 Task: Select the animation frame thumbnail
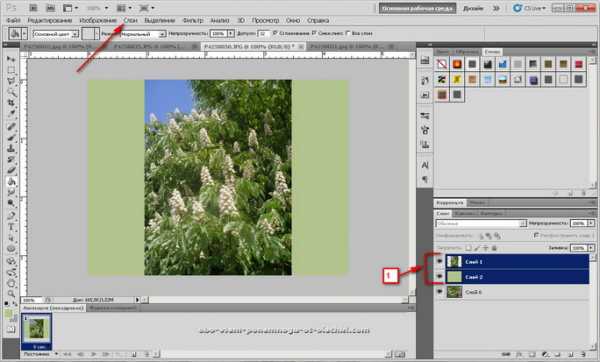[x=37, y=331]
